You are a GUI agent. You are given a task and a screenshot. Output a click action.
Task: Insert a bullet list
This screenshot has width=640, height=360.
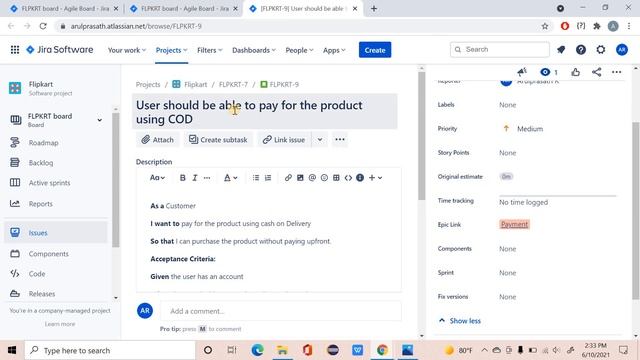click(x=256, y=178)
